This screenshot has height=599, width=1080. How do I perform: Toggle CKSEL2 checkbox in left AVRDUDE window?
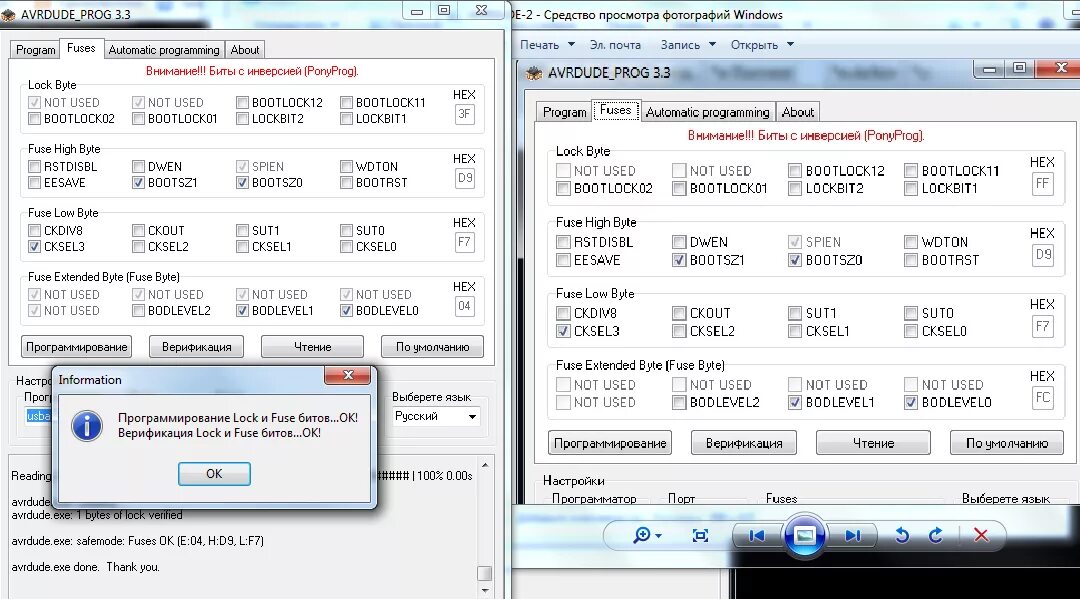[x=138, y=246]
